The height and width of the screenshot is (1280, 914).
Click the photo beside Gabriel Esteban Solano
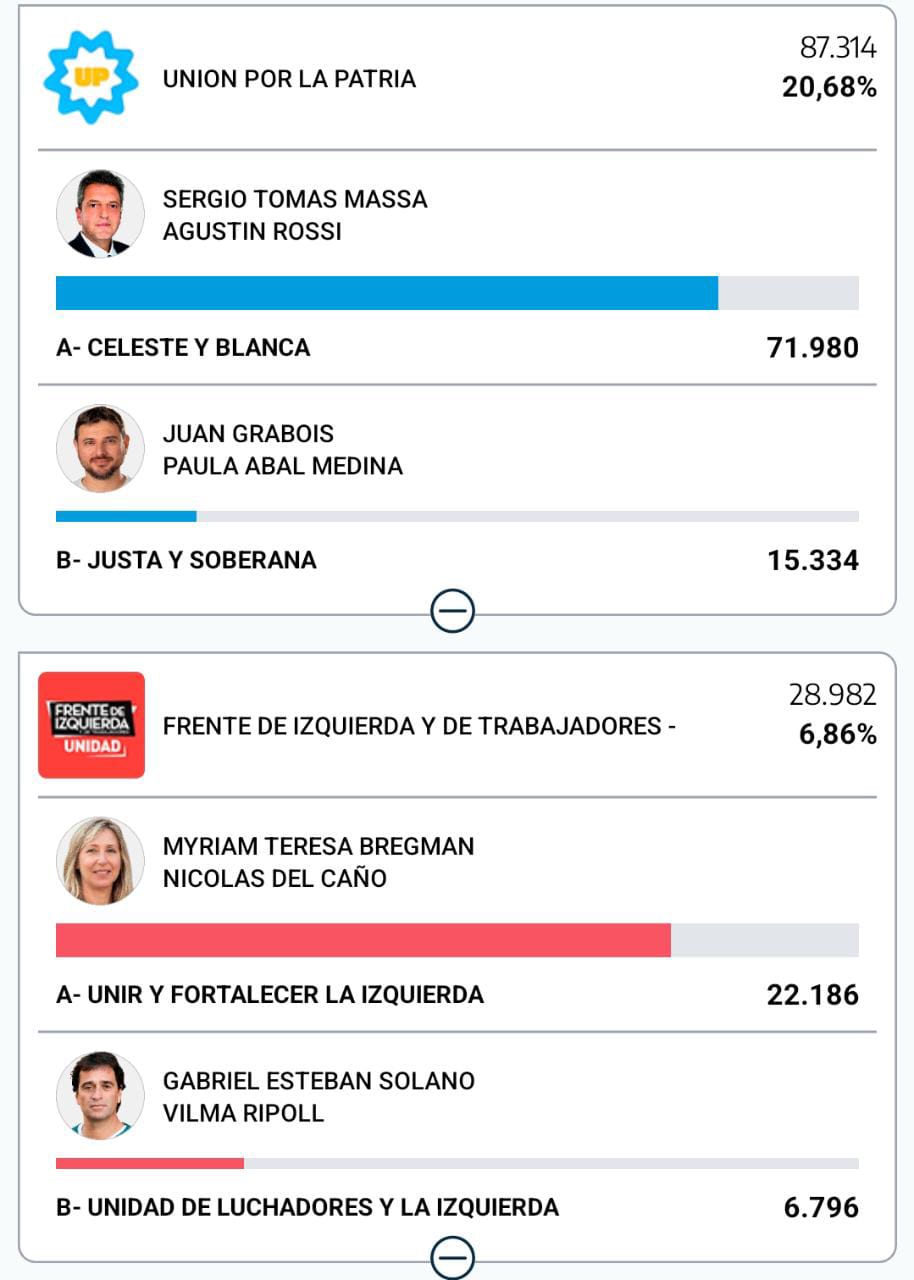tap(100, 1095)
